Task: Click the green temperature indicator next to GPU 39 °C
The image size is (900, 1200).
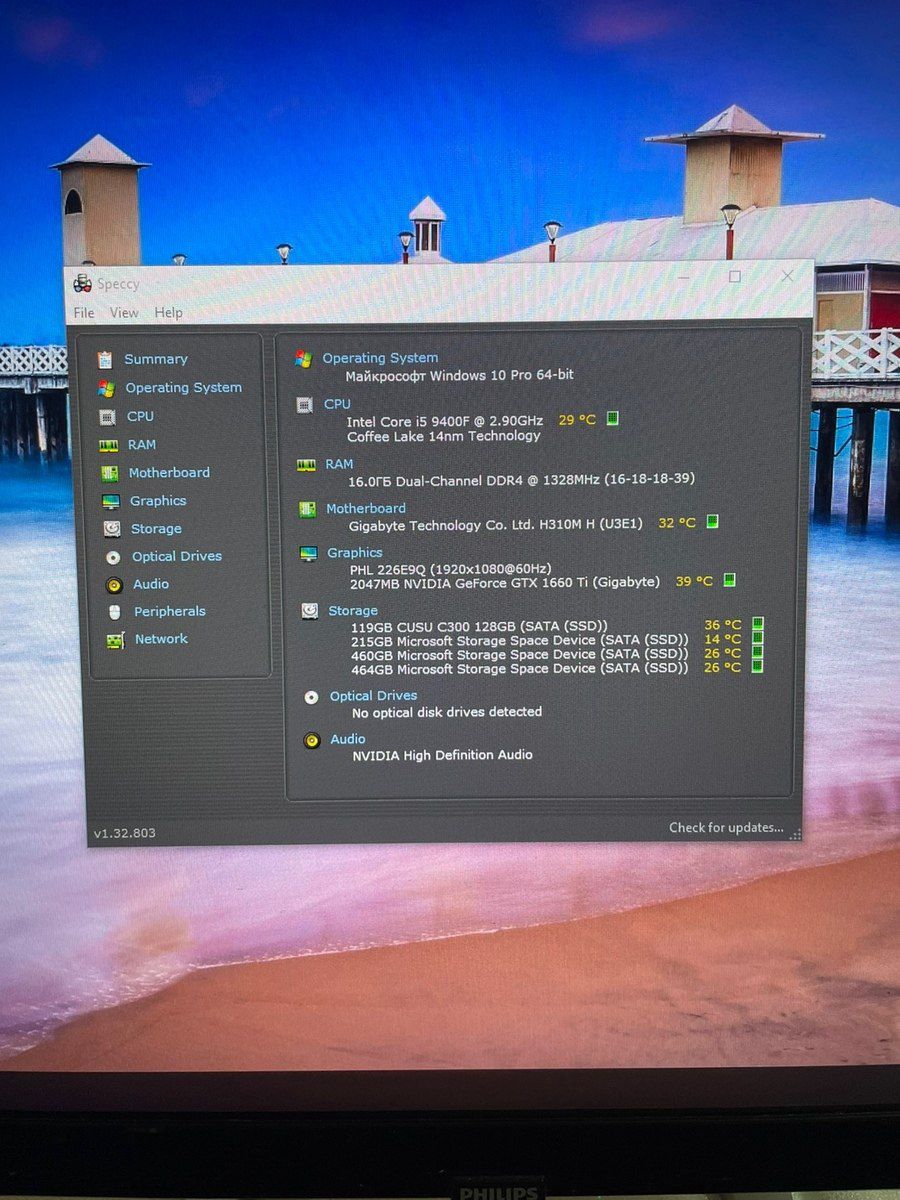Action: point(729,580)
